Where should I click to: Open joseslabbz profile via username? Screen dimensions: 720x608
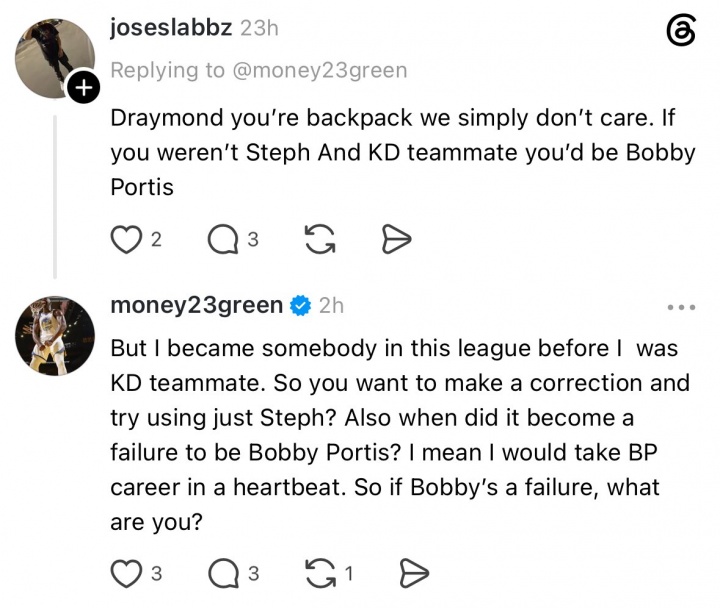(x=171, y=28)
